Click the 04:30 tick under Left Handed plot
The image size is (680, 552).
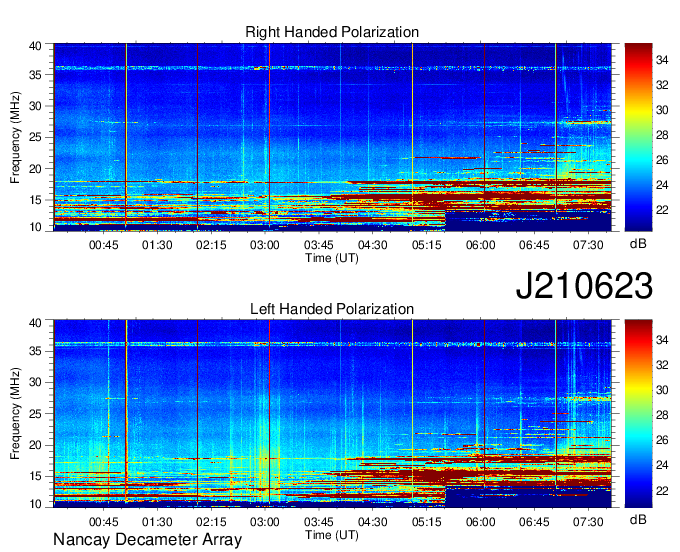click(373, 522)
